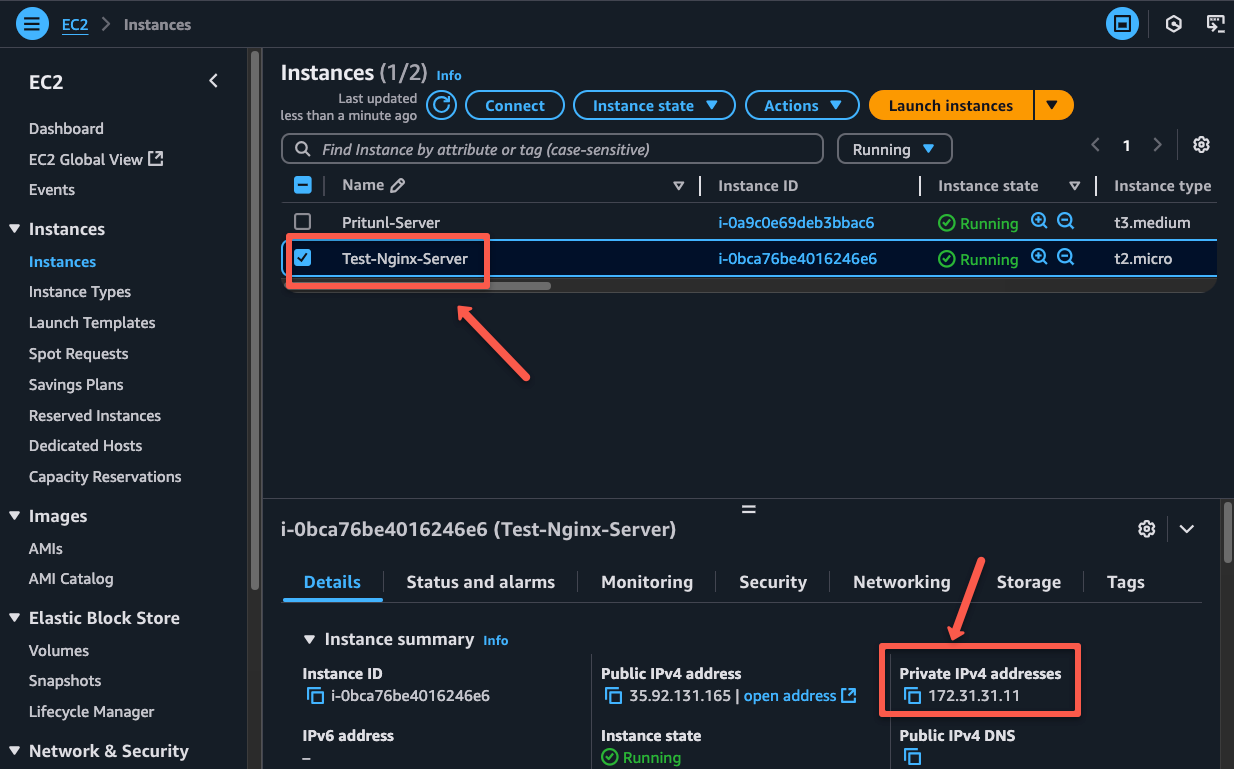
Task: Switch to the Monitoring tab
Action: pos(647,582)
